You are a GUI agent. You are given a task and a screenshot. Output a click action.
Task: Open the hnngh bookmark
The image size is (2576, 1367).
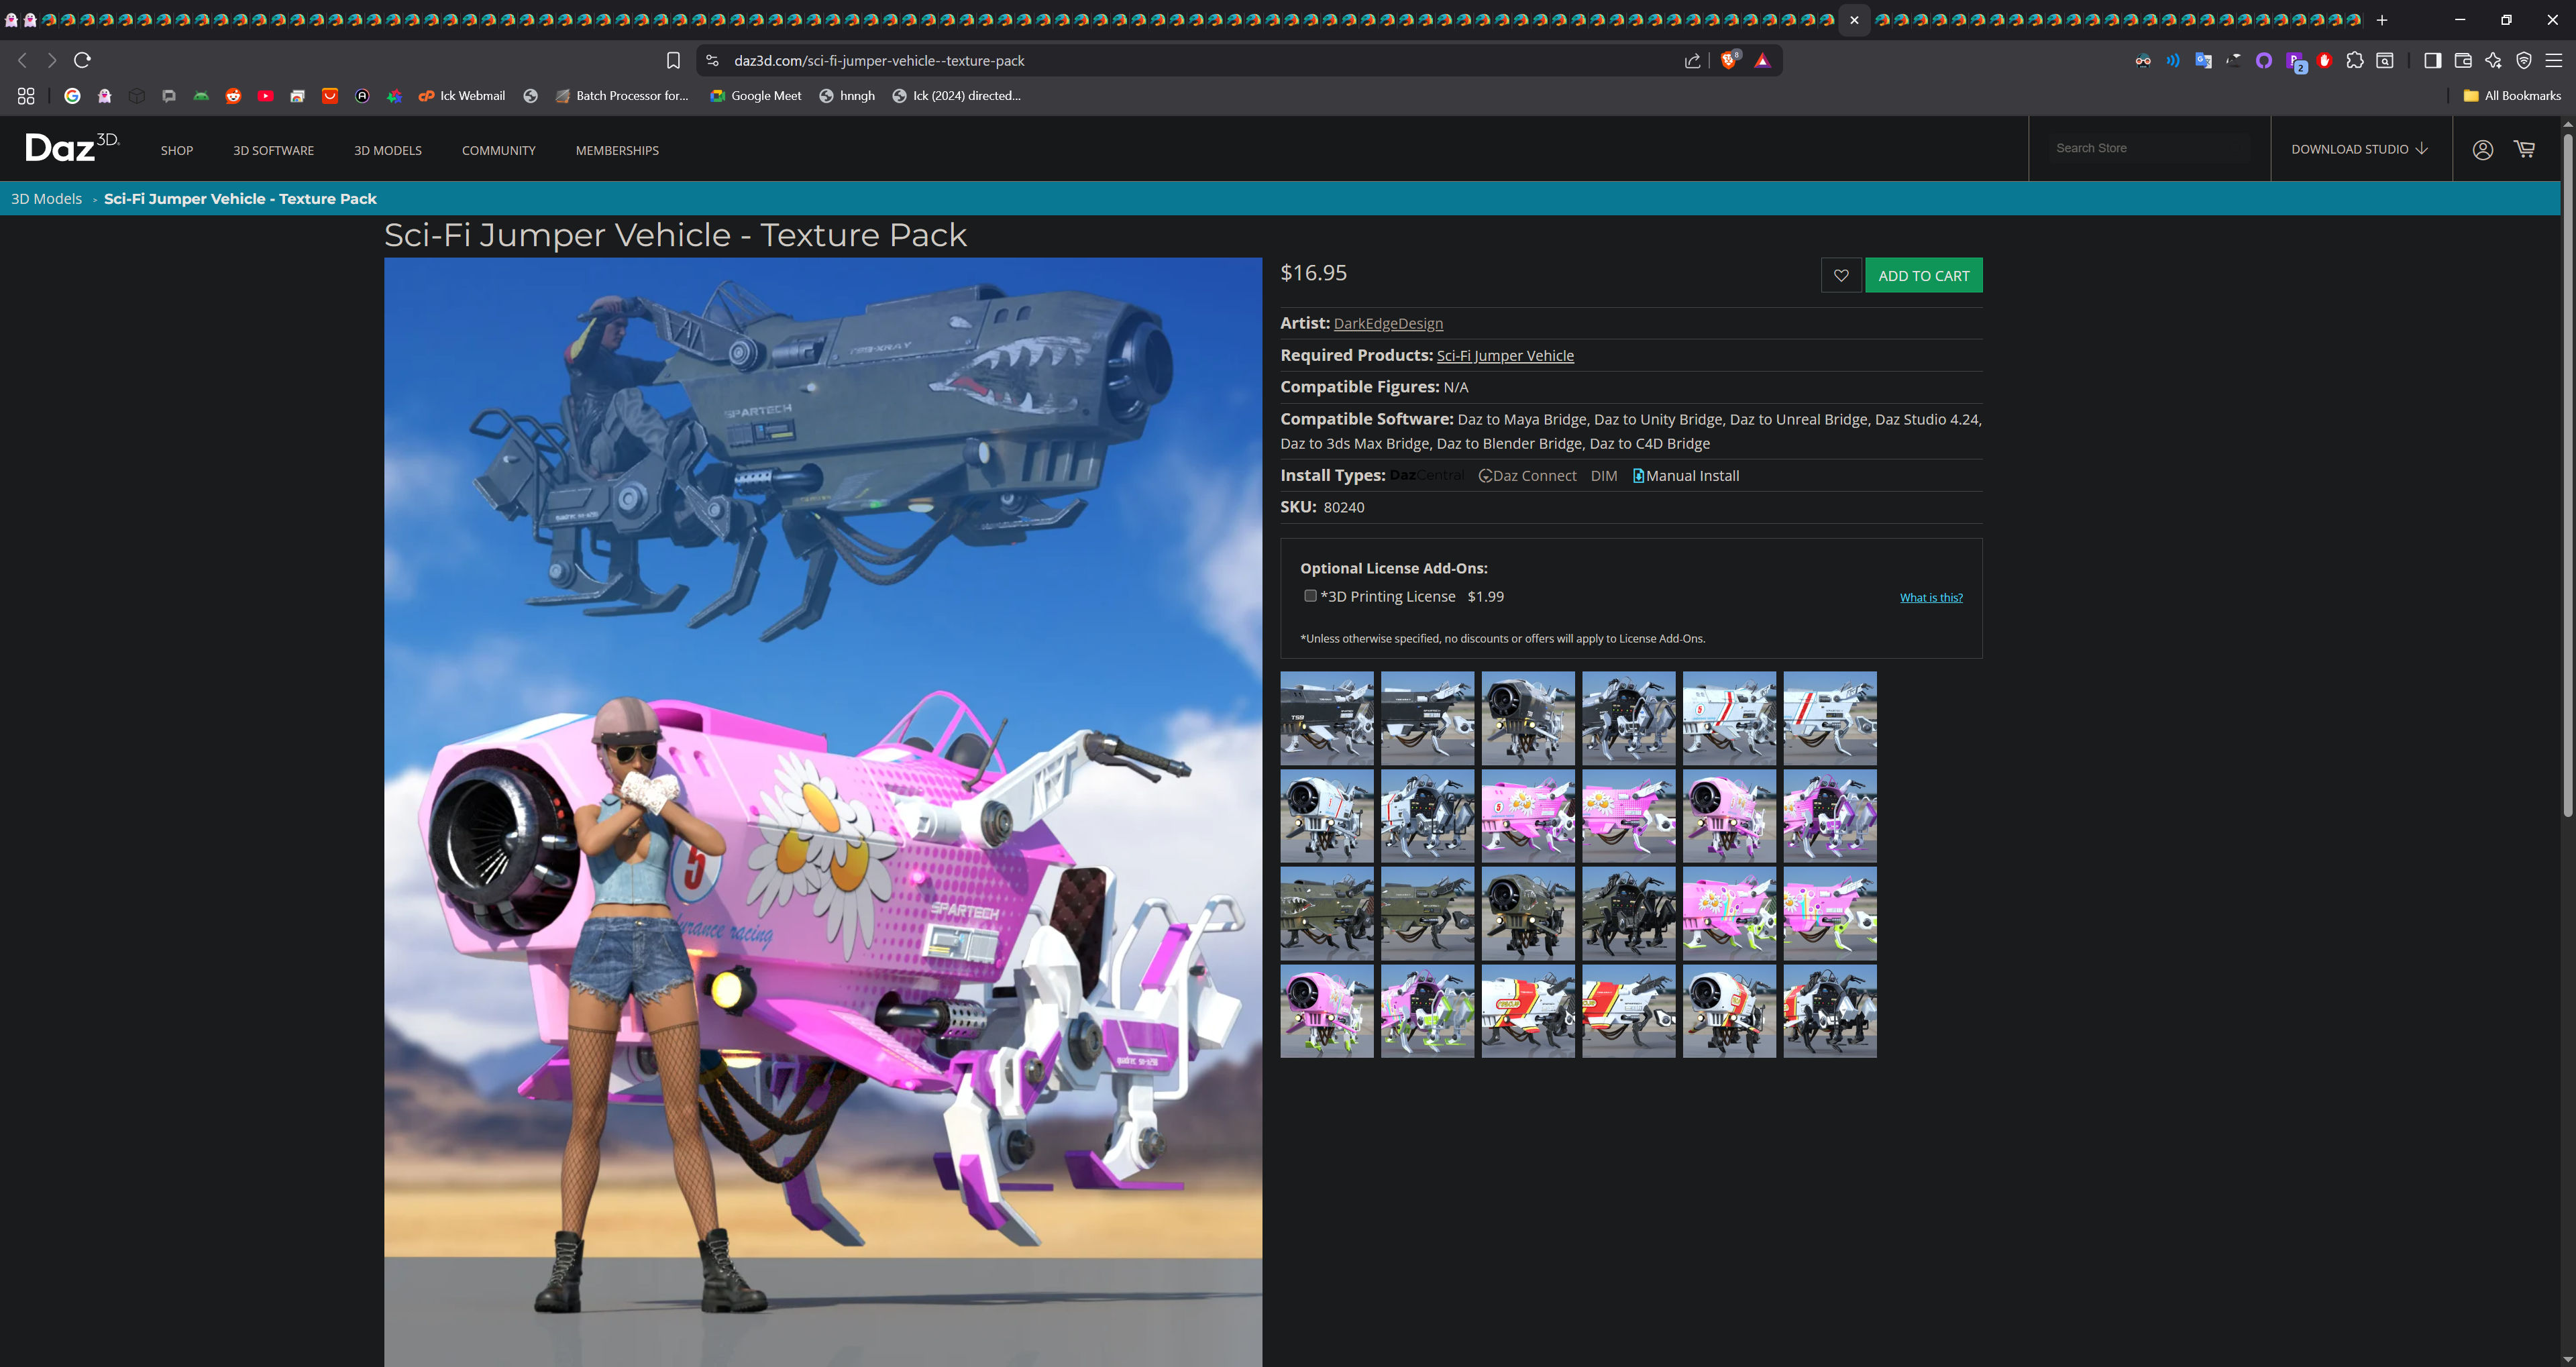pyautogui.click(x=847, y=96)
